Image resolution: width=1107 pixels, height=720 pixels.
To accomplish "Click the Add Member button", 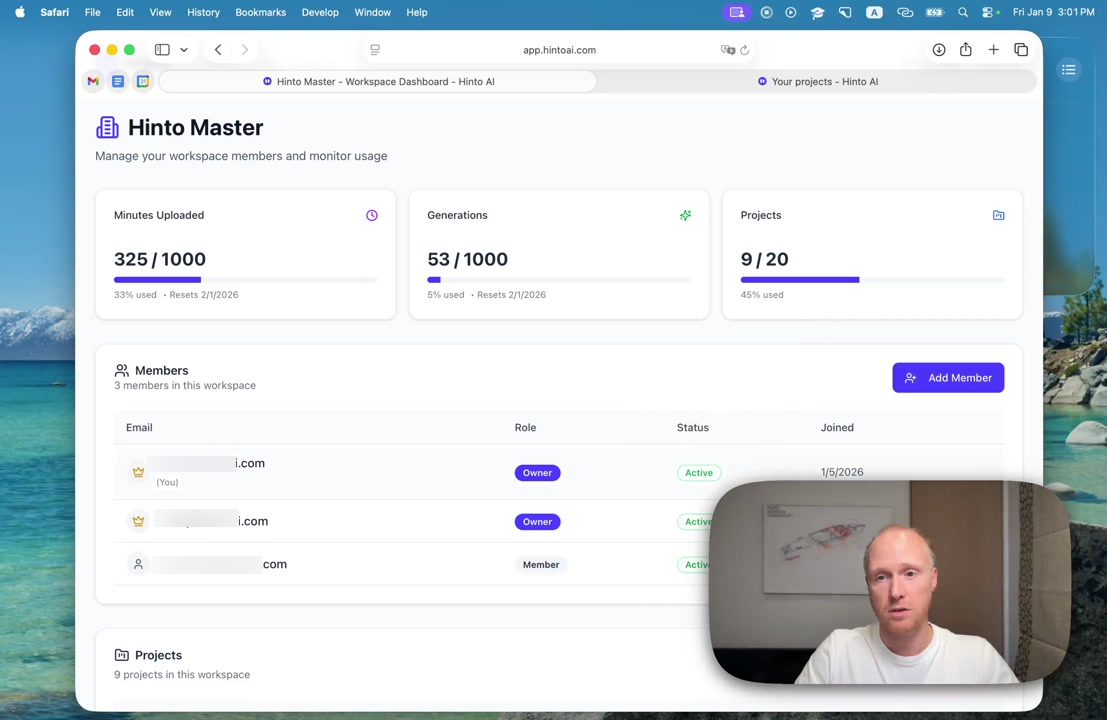I will (x=947, y=378).
